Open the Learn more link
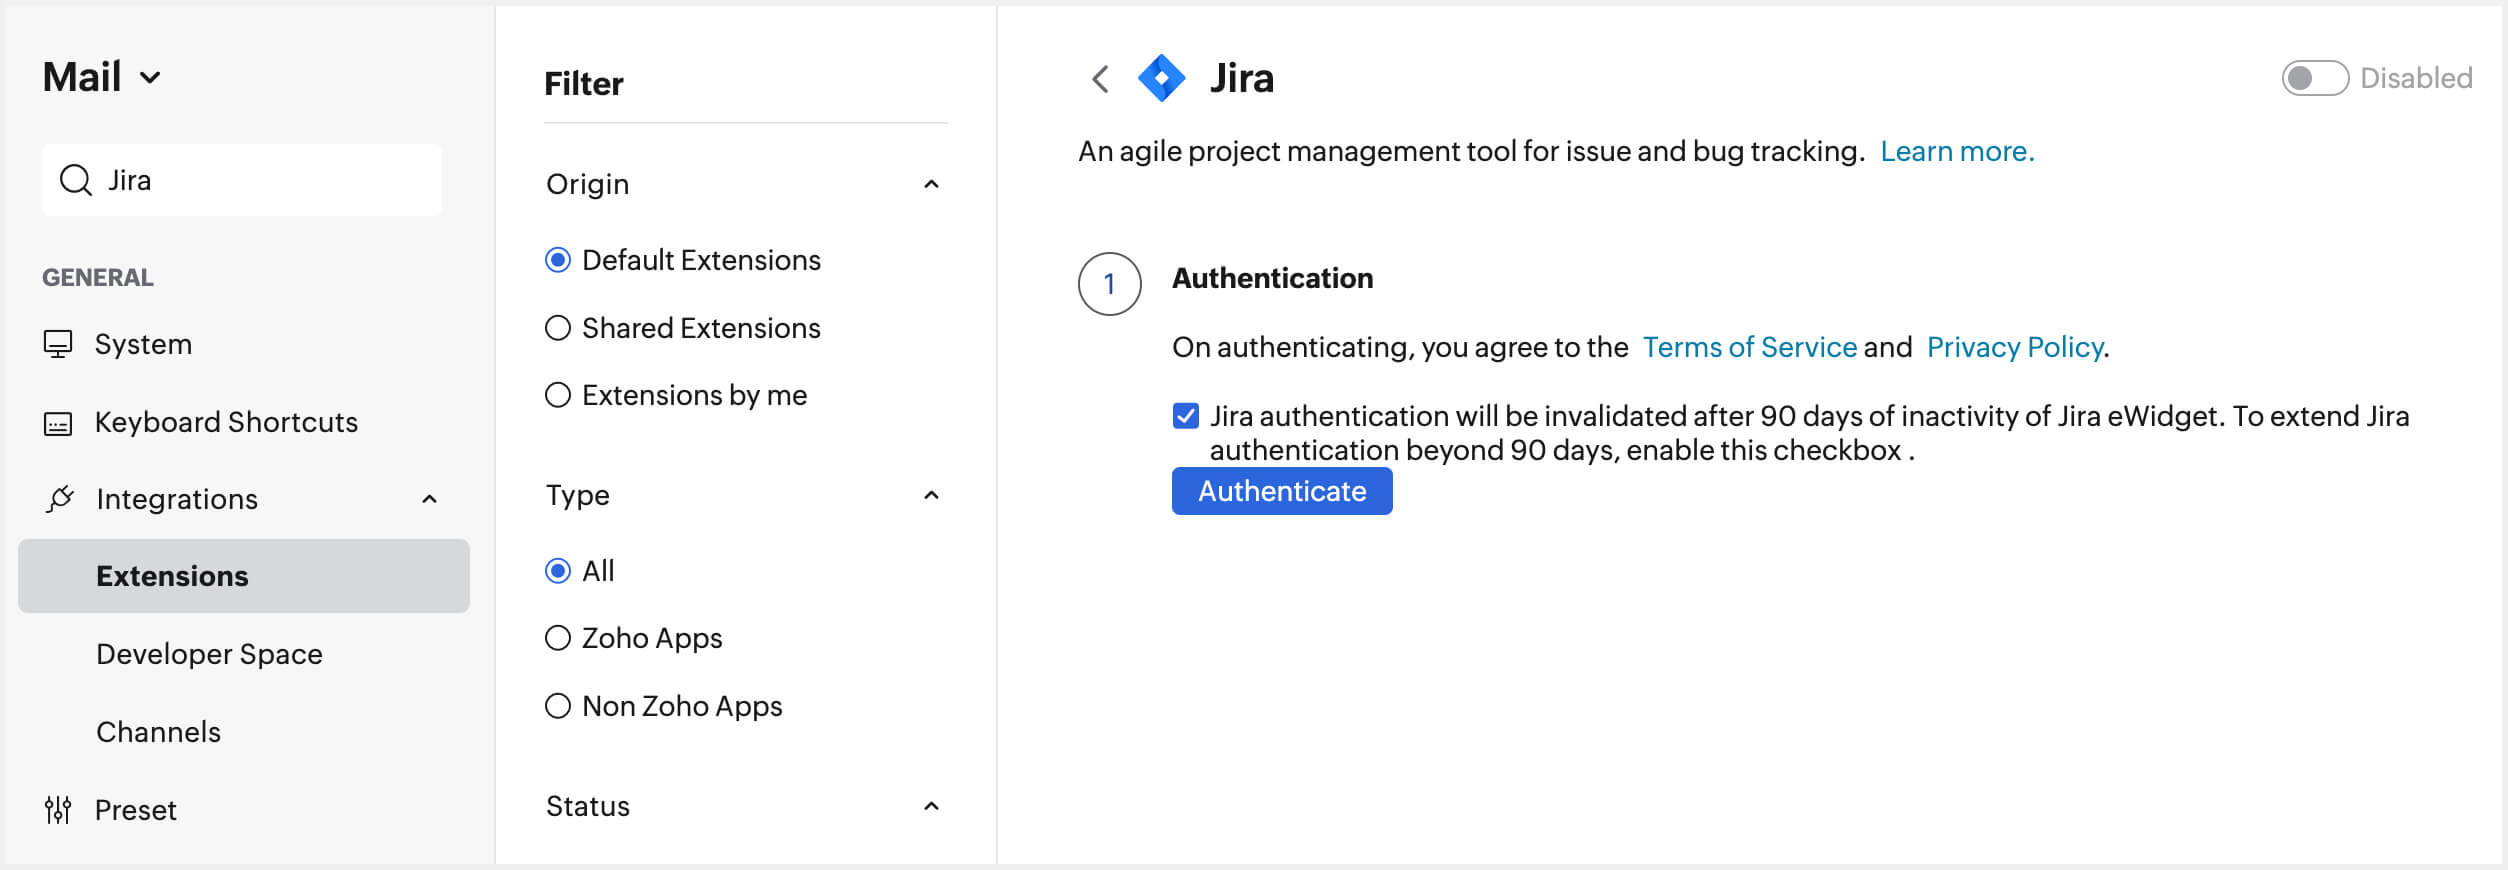This screenshot has width=2508, height=870. tap(1957, 151)
